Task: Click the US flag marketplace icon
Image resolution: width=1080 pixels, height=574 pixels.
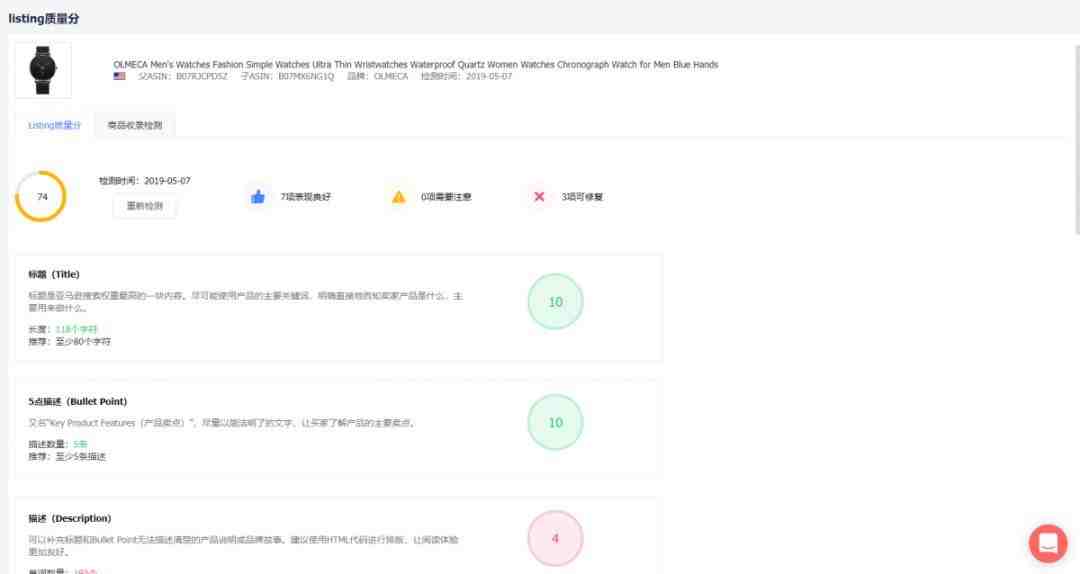Action: [120, 76]
